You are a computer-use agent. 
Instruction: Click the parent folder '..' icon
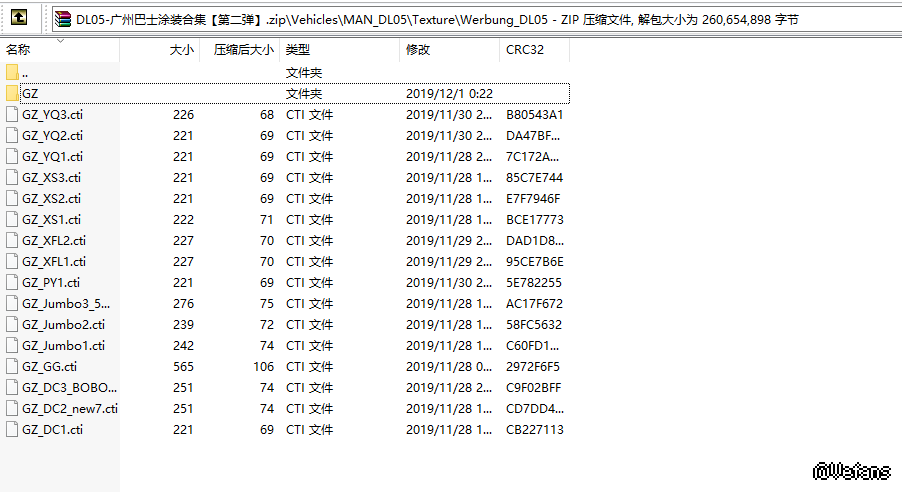(x=12, y=73)
